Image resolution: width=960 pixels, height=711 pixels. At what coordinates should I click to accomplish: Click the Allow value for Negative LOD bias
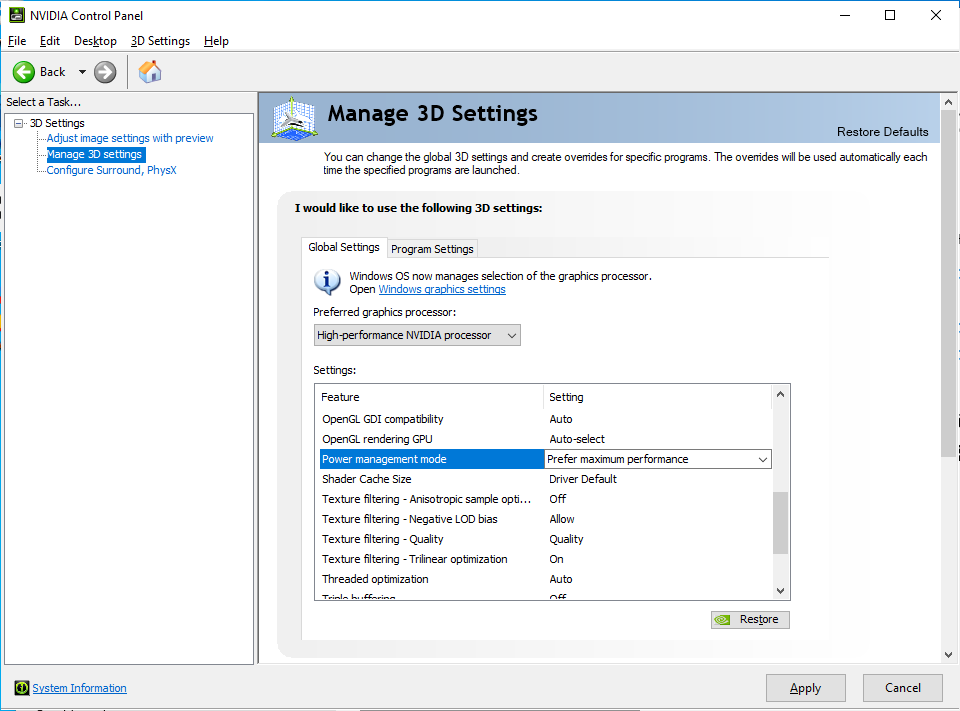[x=561, y=519]
